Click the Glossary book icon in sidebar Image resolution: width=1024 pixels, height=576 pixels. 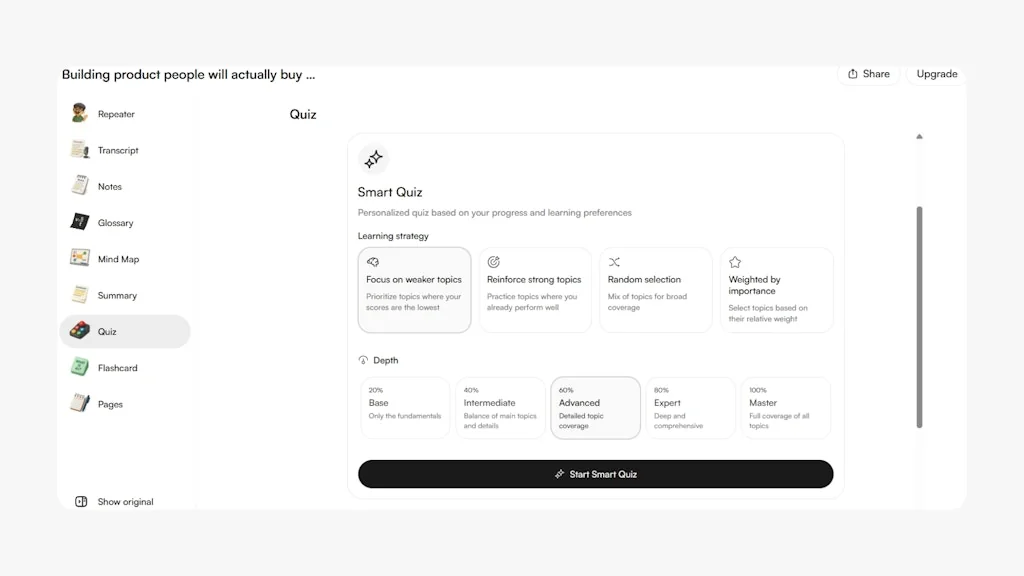click(x=79, y=222)
